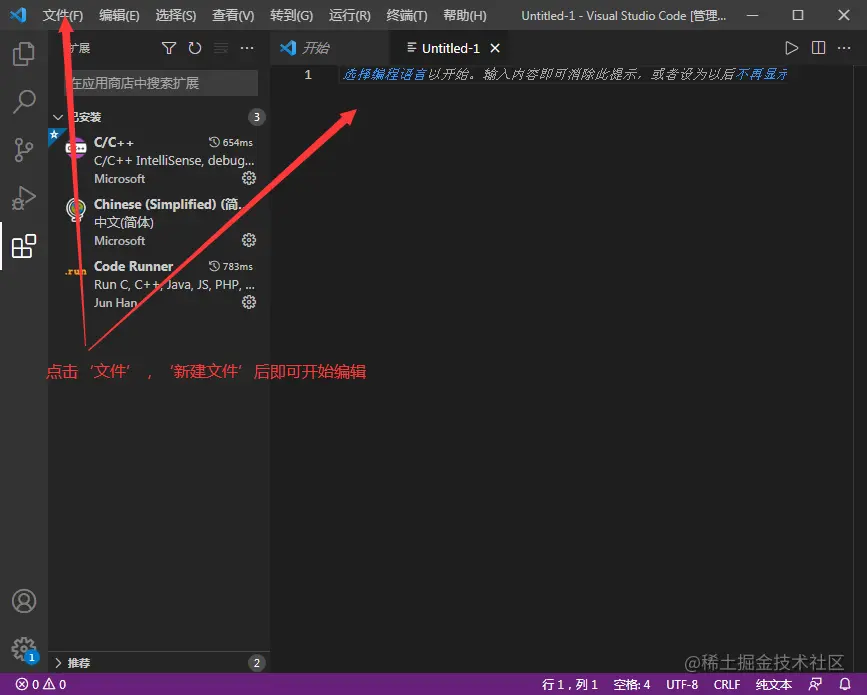
Task: Change language mode via 纯文本
Action: pyautogui.click(x=774, y=684)
